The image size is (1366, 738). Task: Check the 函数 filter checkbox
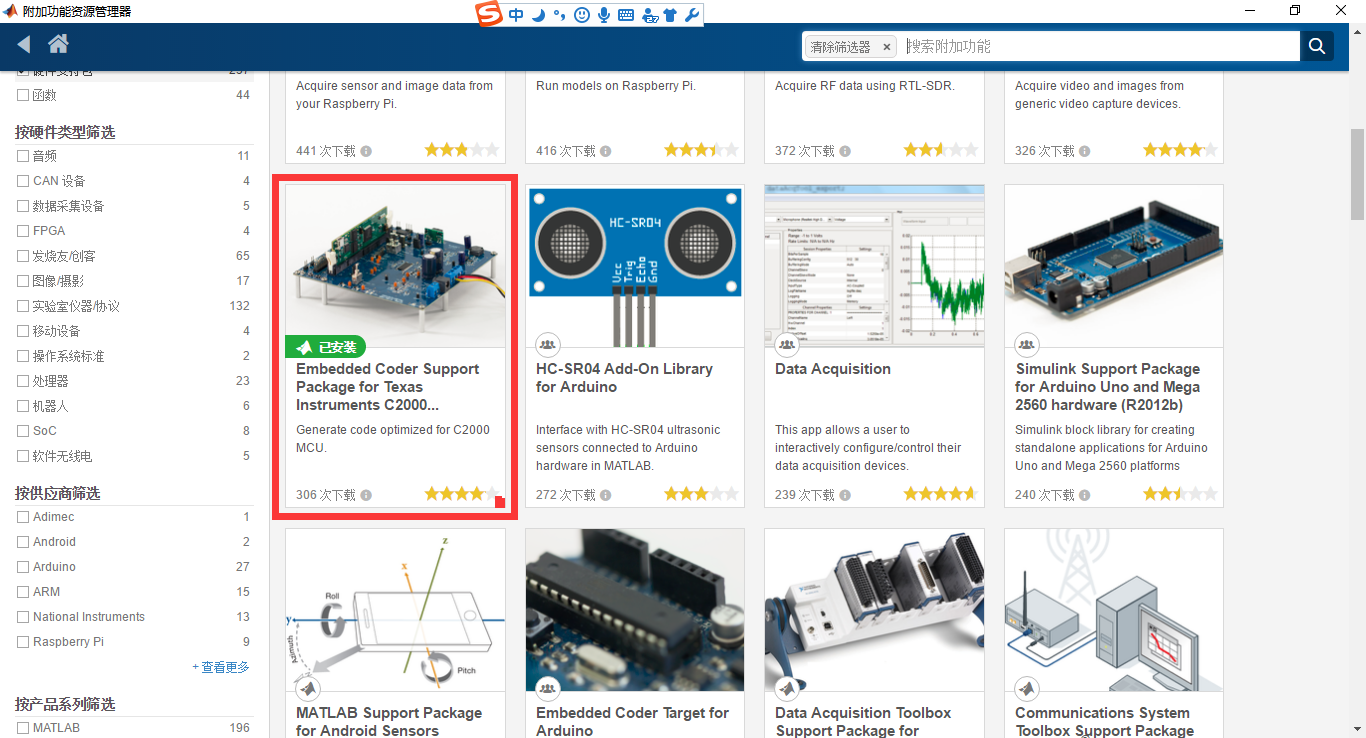pos(23,96)
